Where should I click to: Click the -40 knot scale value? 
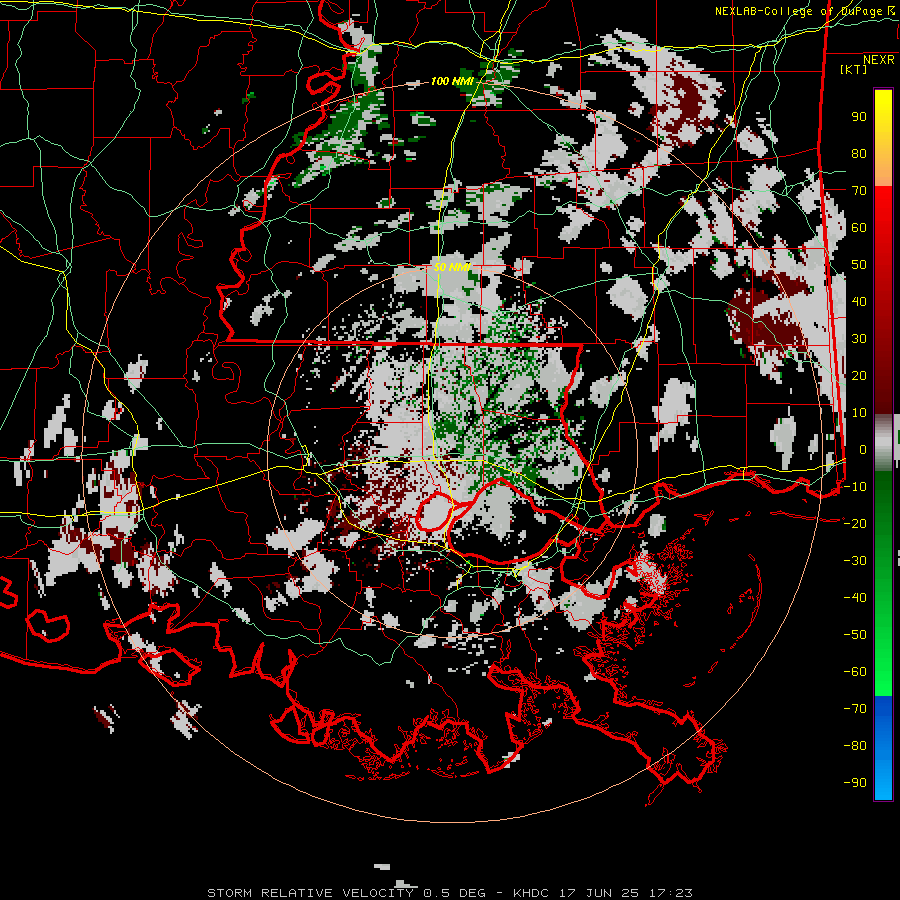(855, 598)
